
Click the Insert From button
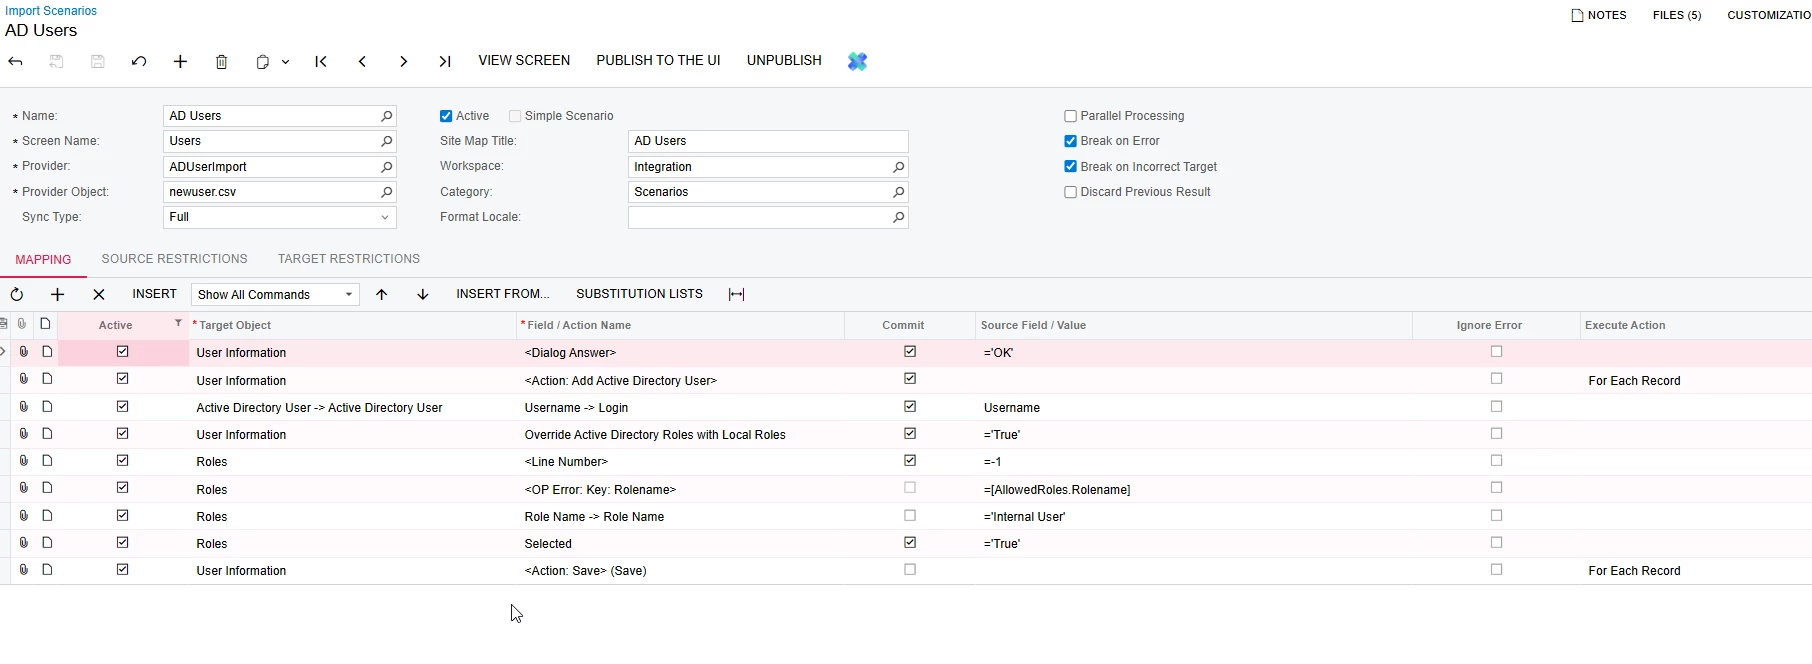[x=503, y=294]
